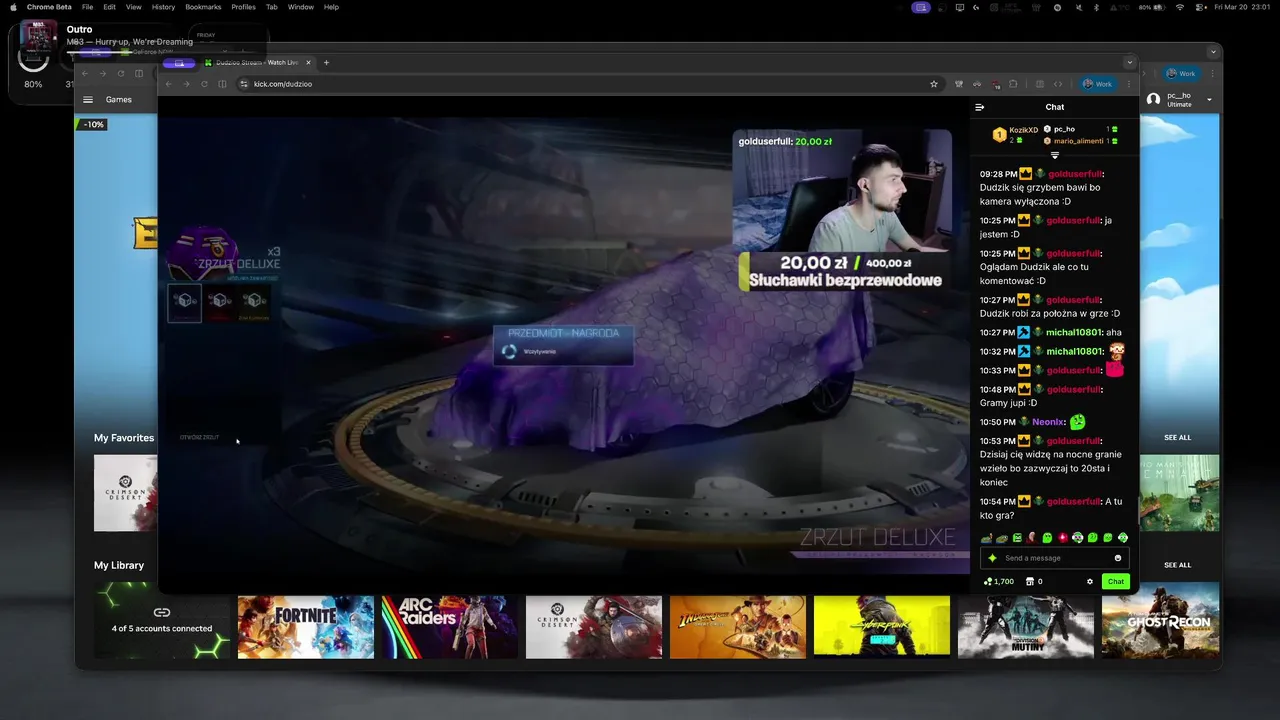Expand the chat leaderboard chevron
1280x720 pixels.
(1054, 155)
